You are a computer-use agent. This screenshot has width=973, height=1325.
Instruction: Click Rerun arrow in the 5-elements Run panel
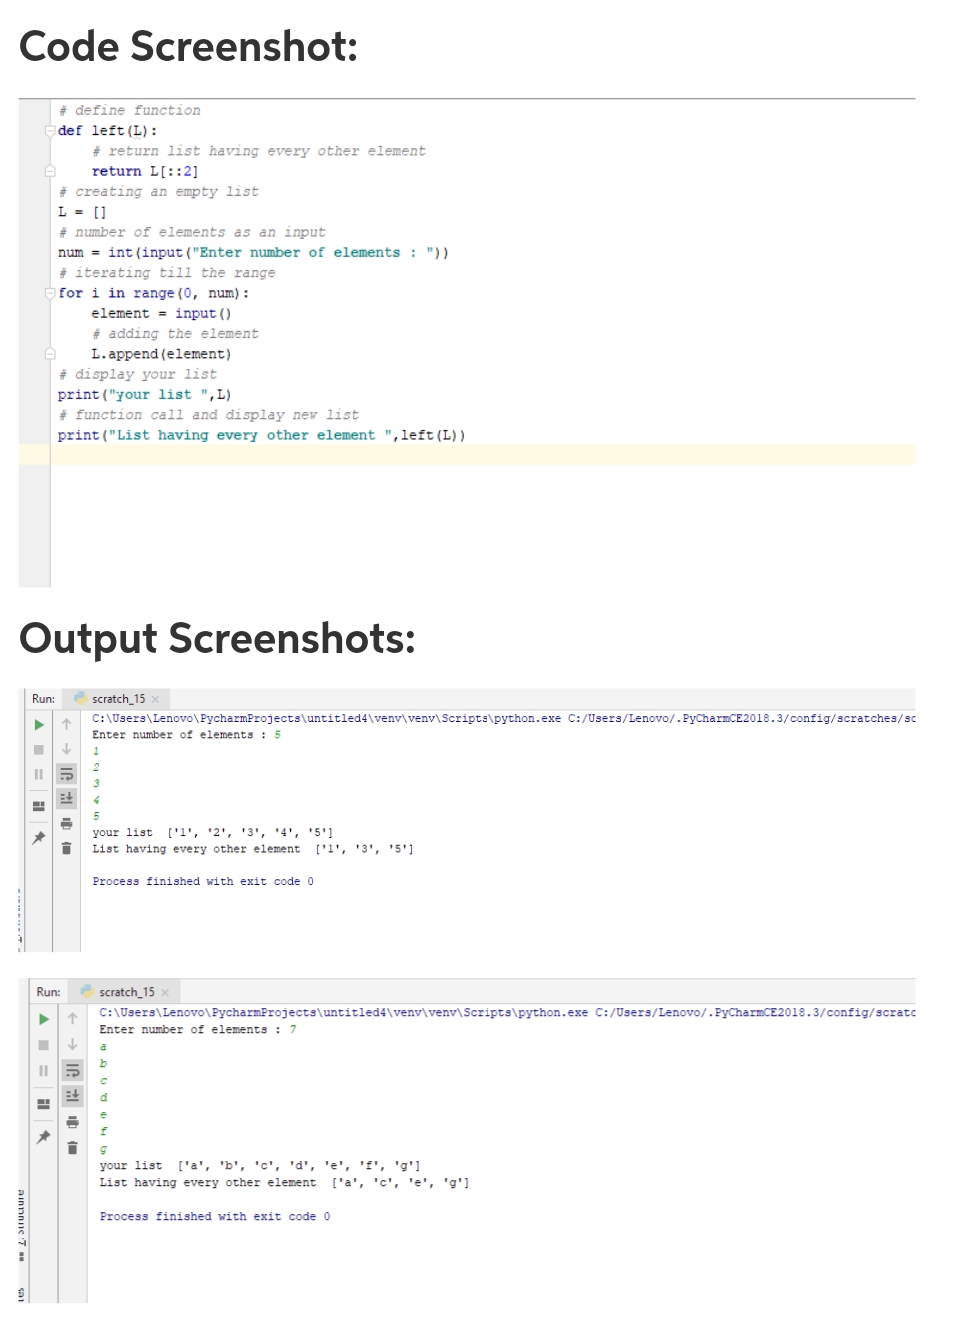click(x=39, y=724)
